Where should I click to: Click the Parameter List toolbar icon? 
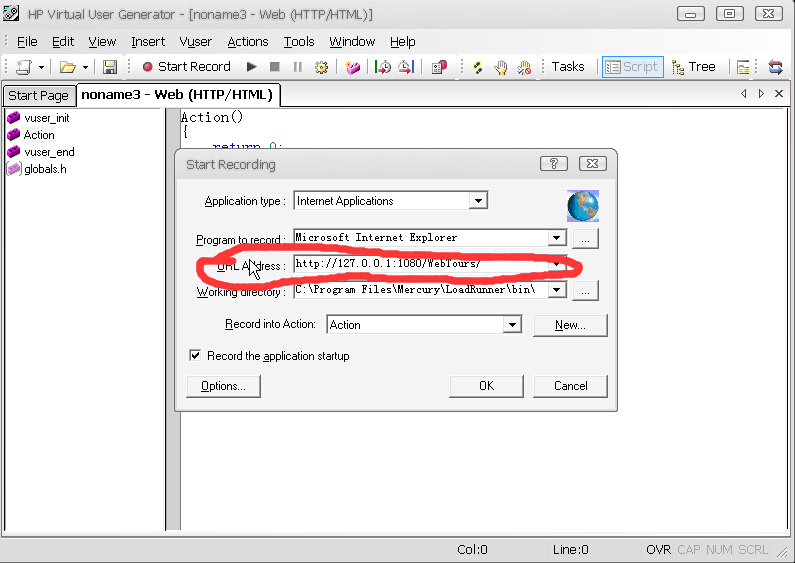(439, 67)
